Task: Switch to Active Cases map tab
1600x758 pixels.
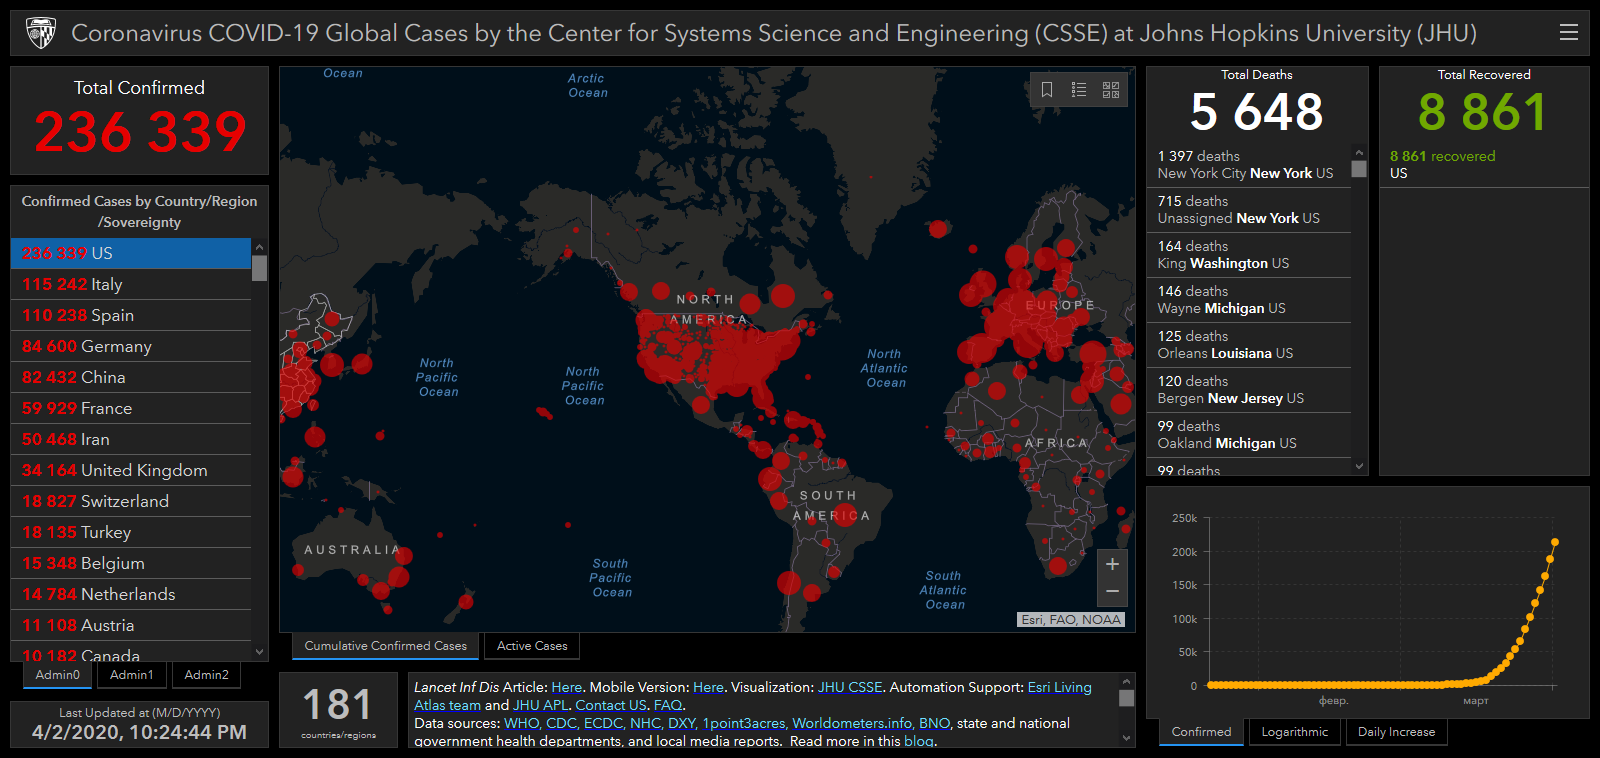Action: pos(532,646)
